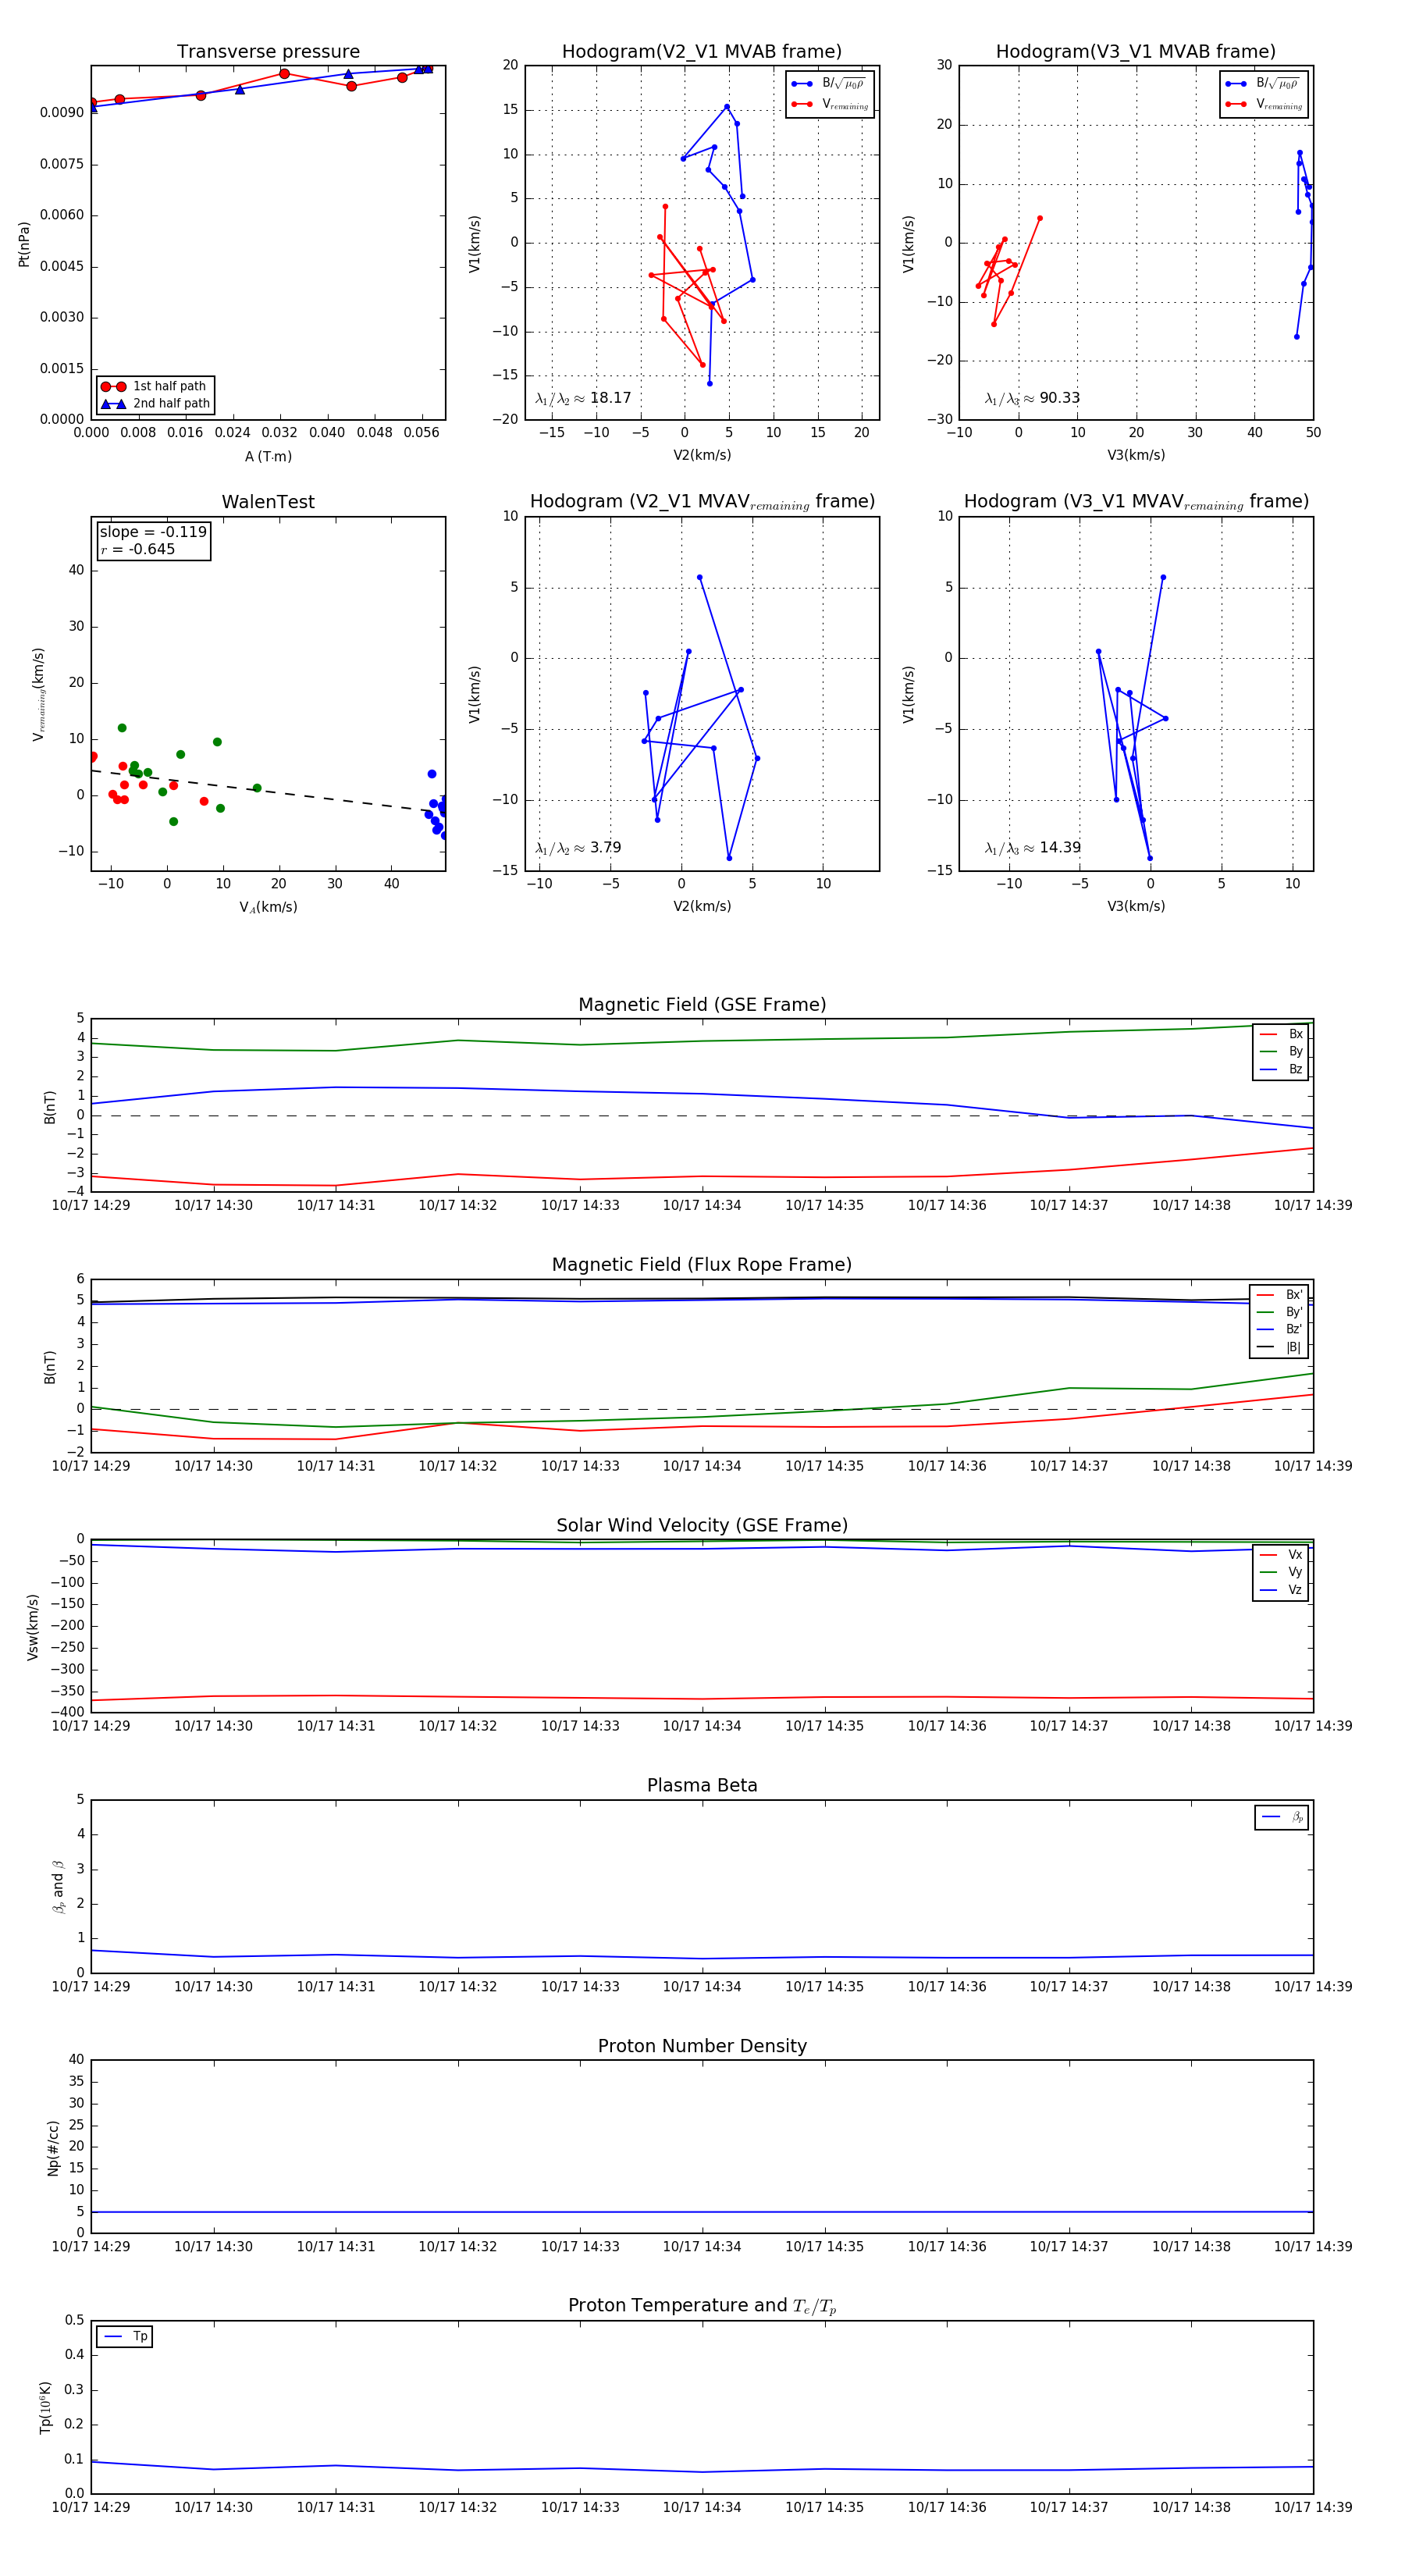
Task: Click the "By" legend entry in GSE magnetic field
Action: 1281,1052
